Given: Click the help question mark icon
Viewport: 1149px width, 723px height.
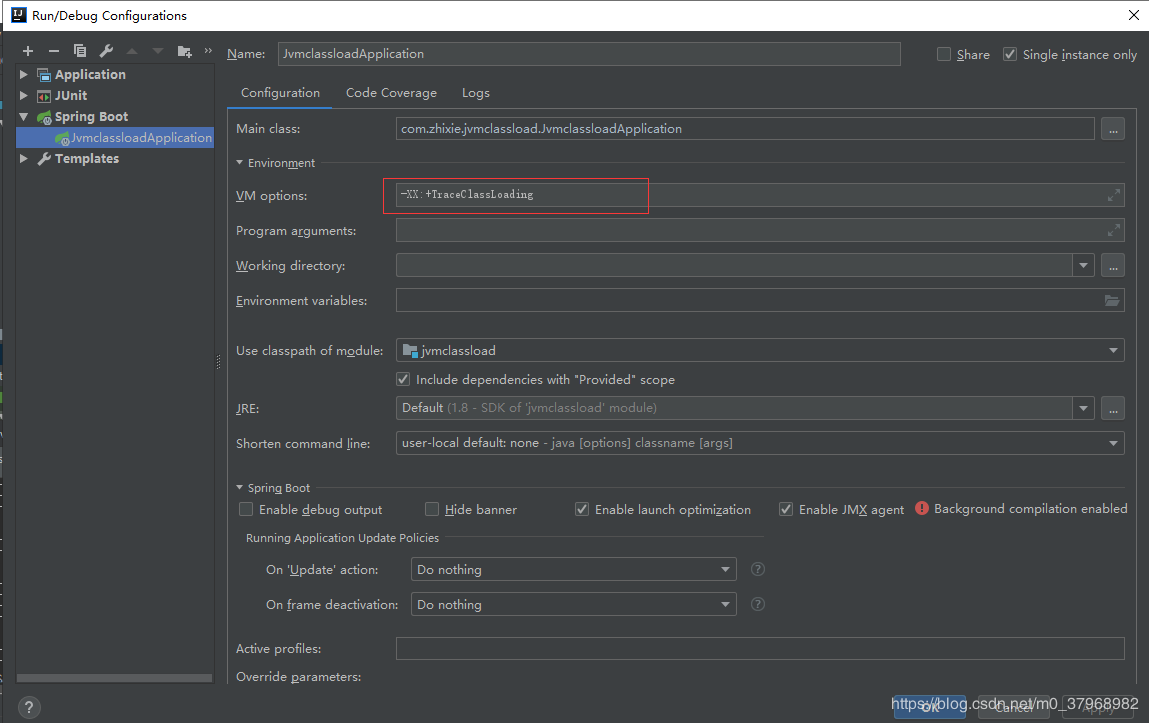Looking at the screenshot, I should click(29, 707).
